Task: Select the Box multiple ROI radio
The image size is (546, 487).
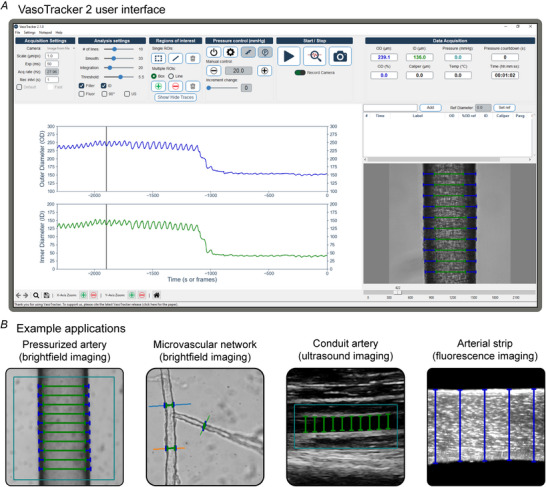Action: [154, 76]
